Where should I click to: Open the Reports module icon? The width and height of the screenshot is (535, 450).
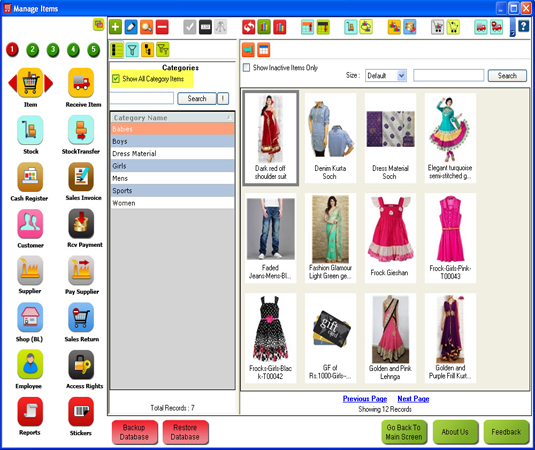click(x=30, y=411)
